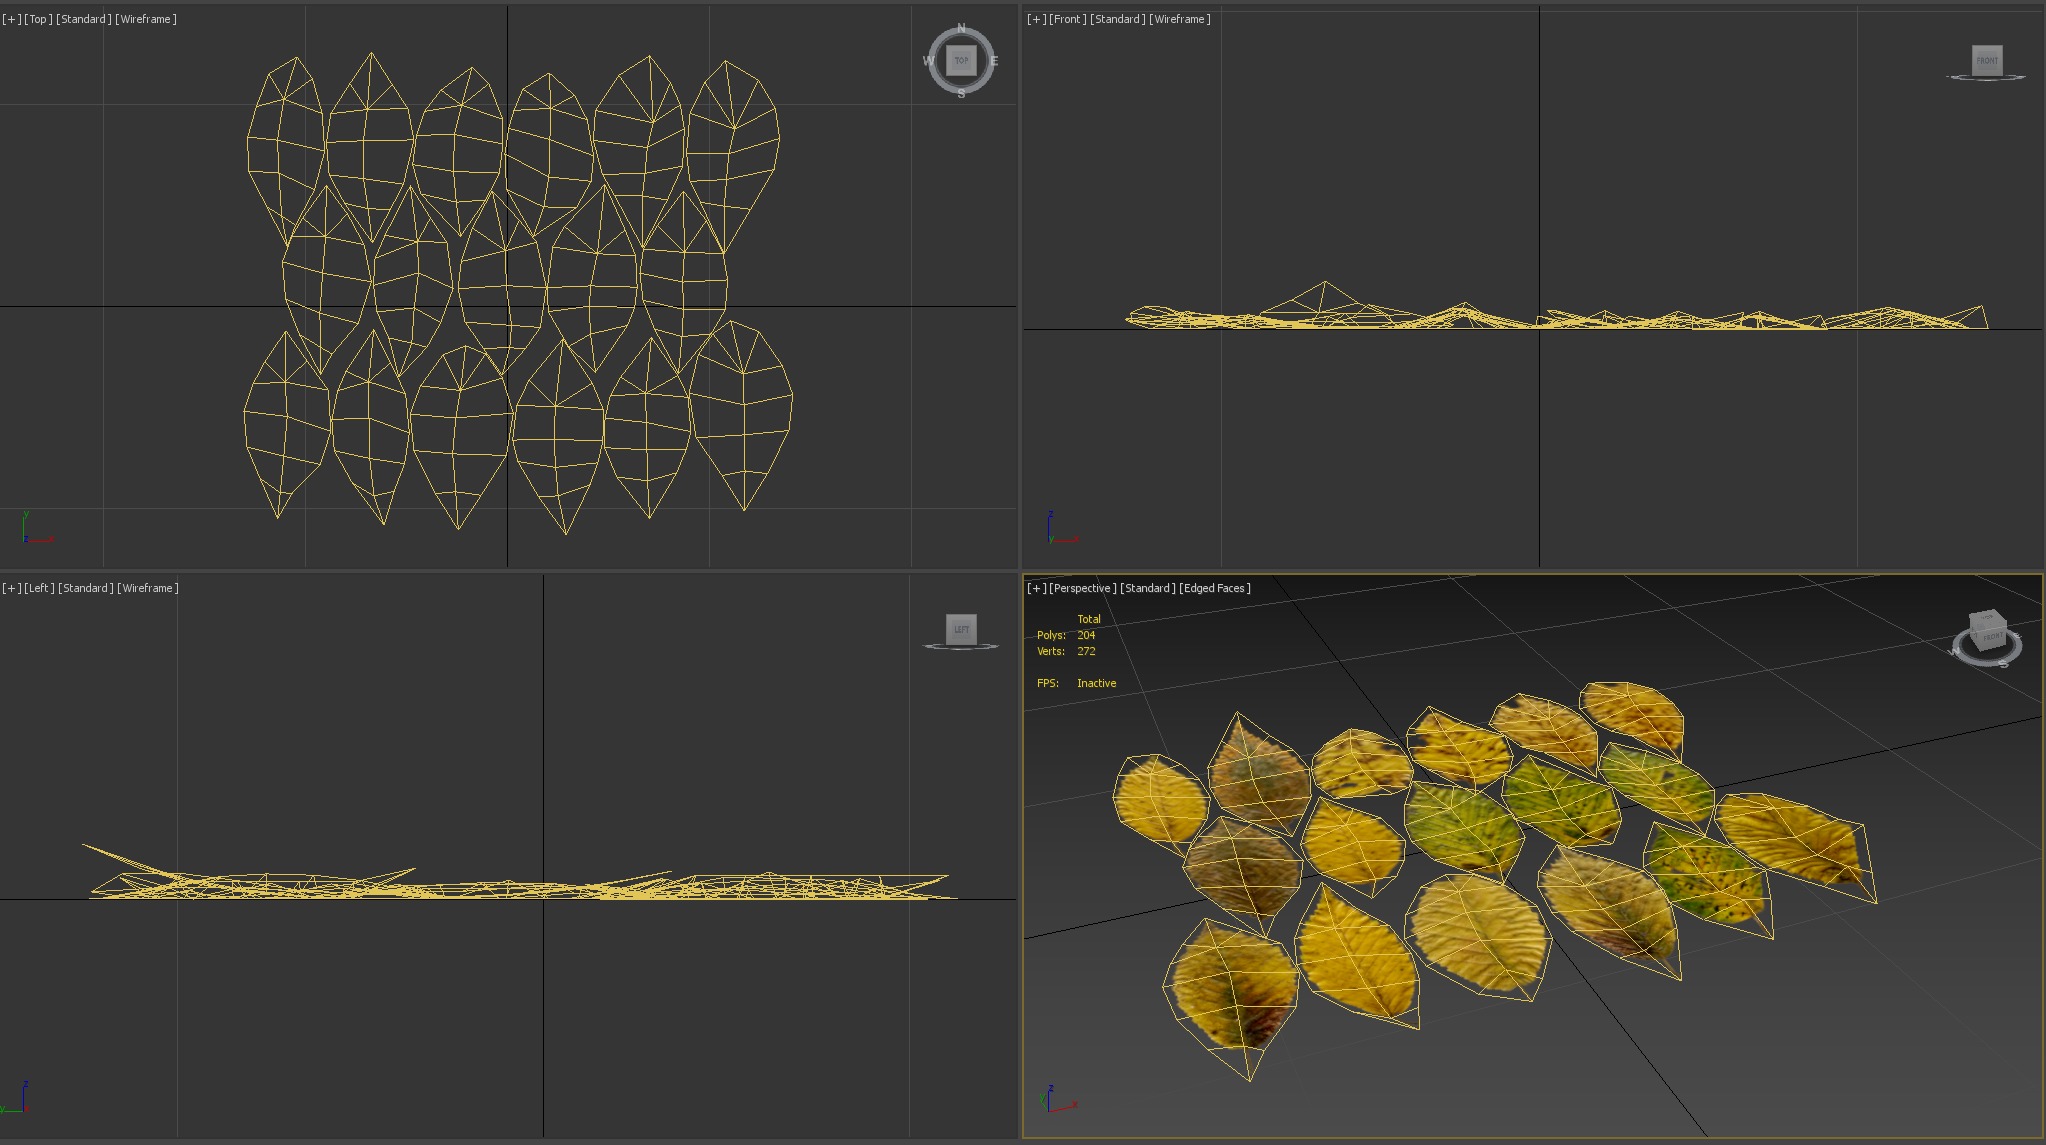Click the Total statistics header text
The height and width of the screenshot is (1145, 2046).
coord(1089,619)
